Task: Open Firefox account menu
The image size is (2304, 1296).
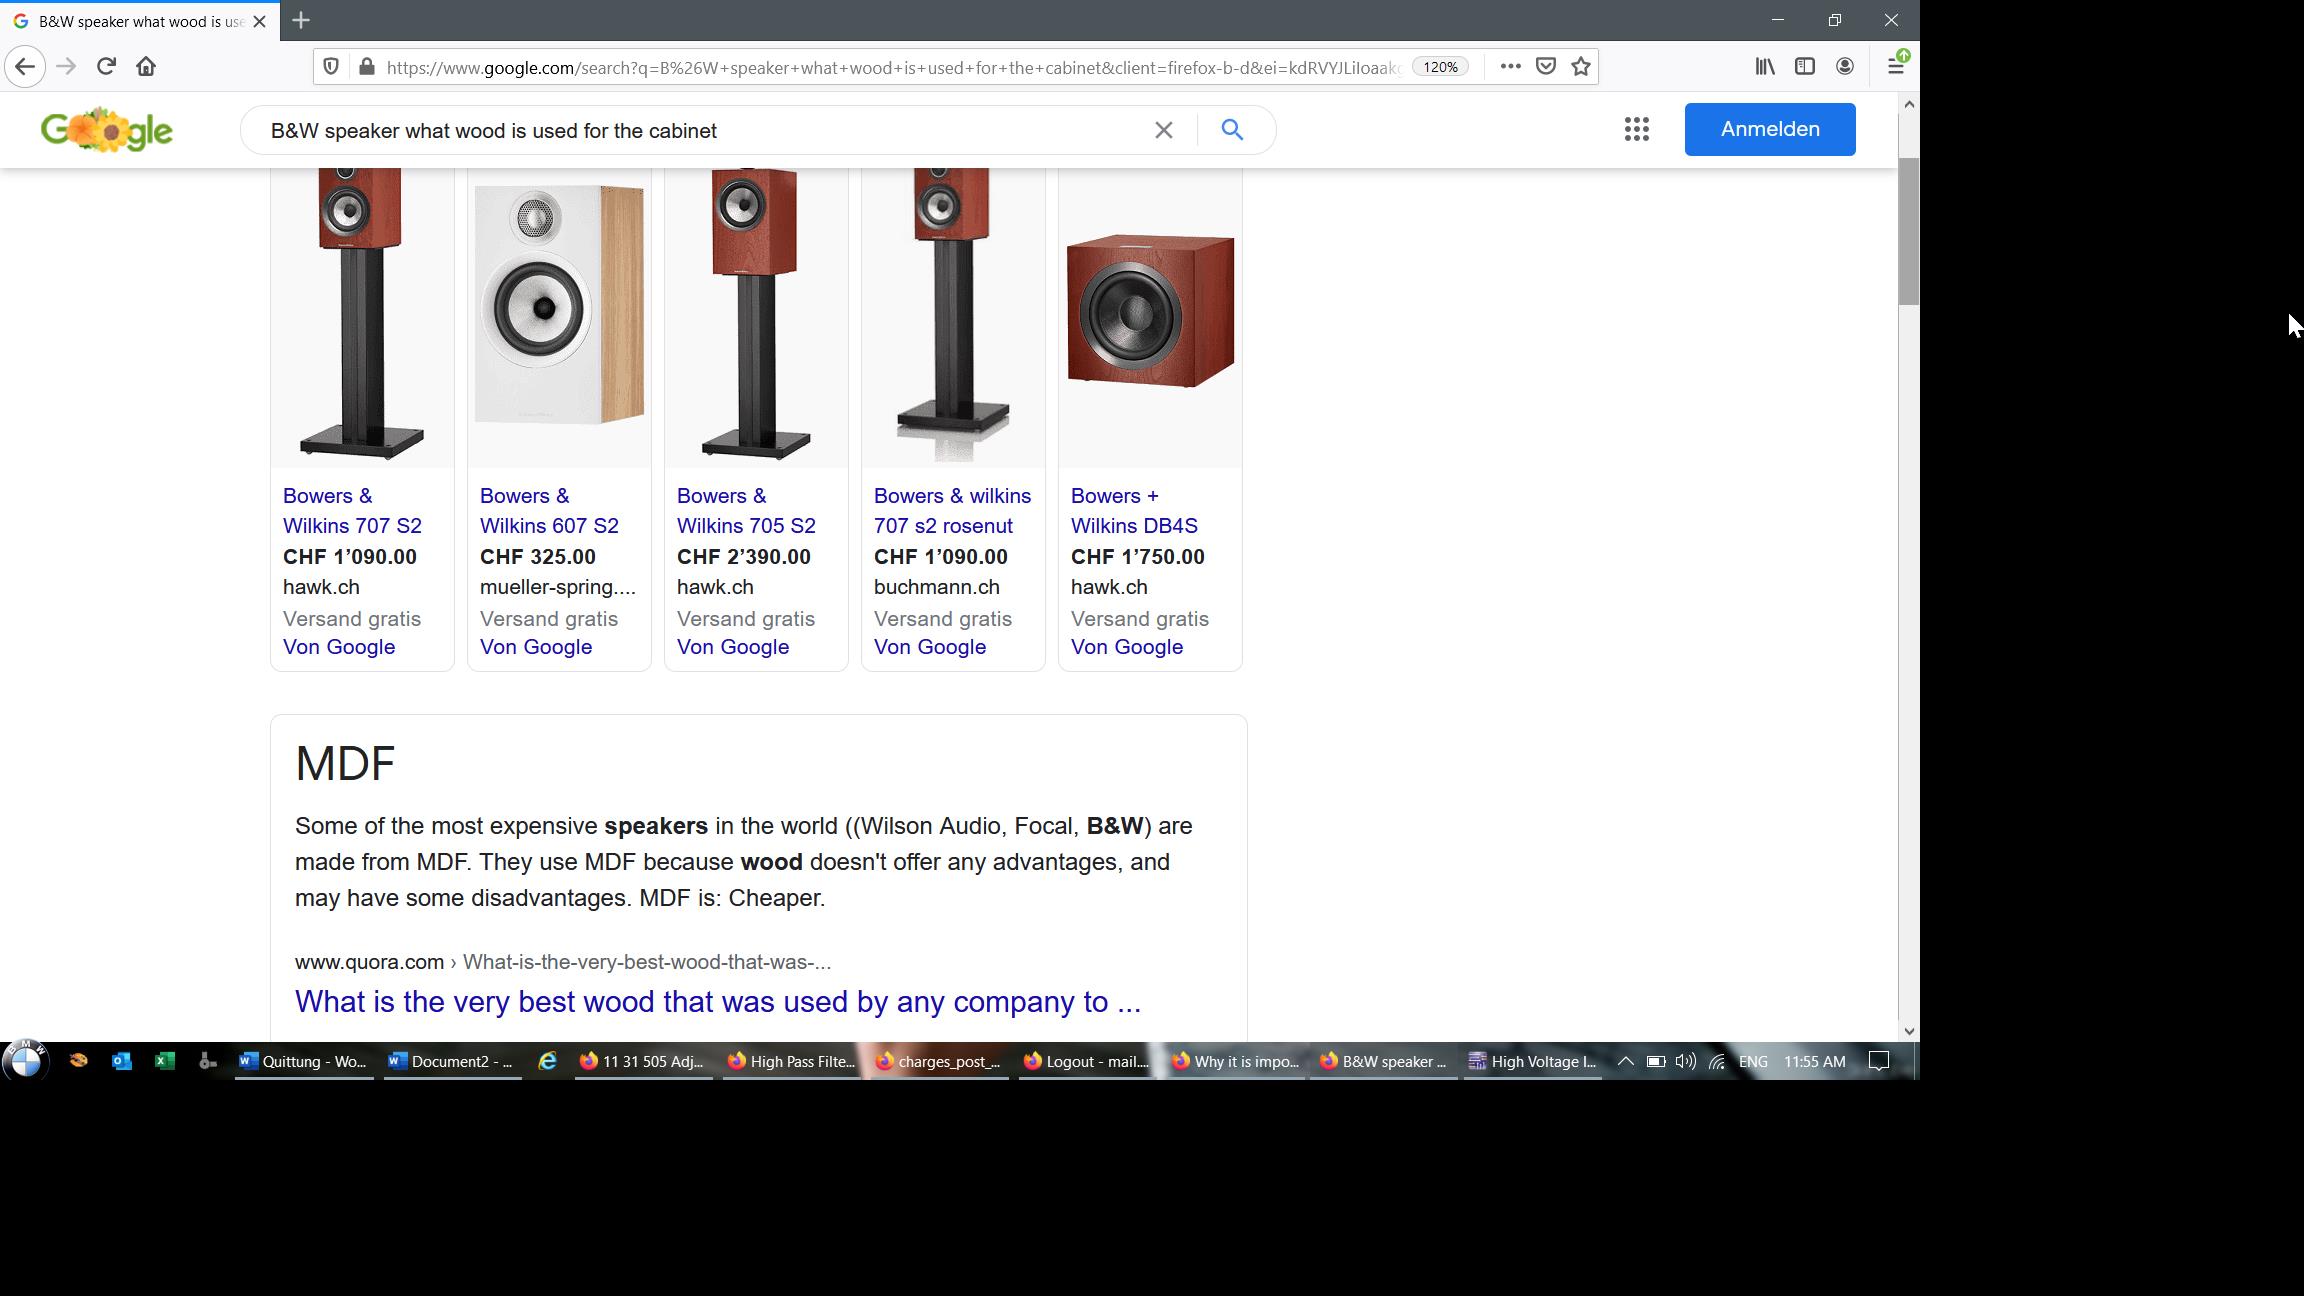Action: [x=1845, y=67]
